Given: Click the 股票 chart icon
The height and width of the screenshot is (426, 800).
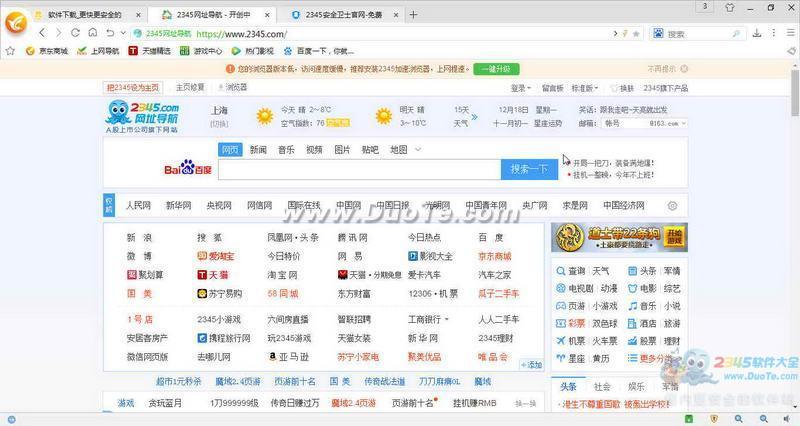Looking at the screenshot, I should (x=633, y=340).
